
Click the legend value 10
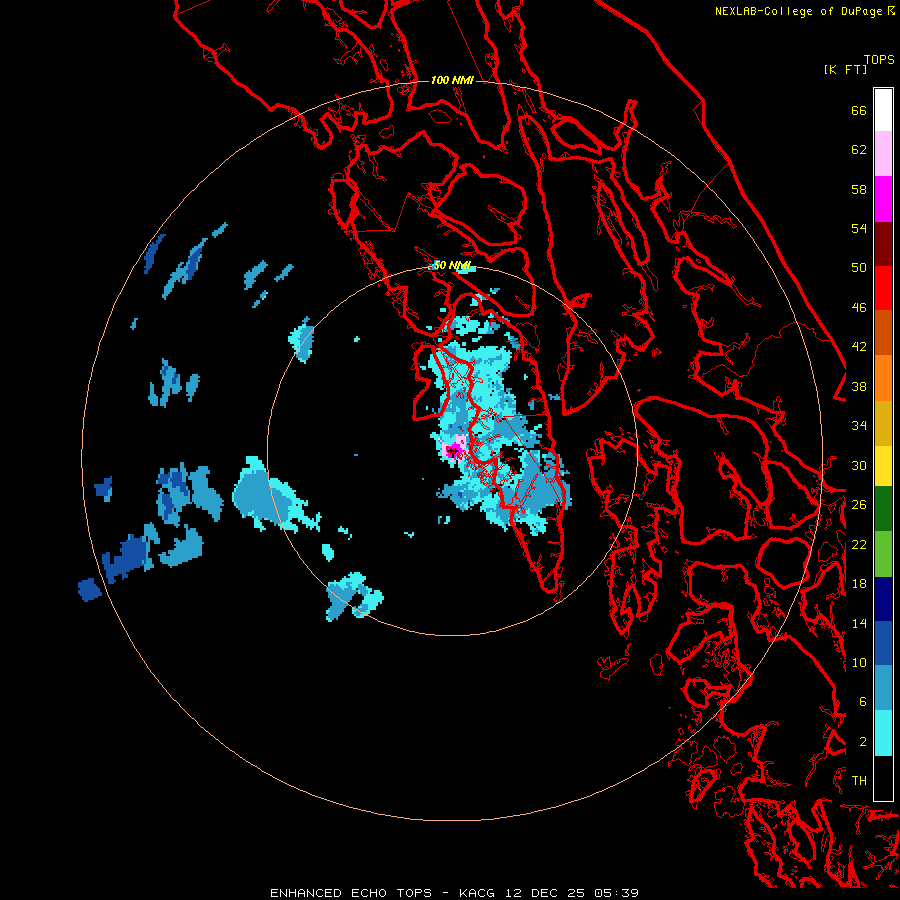(x=859, y=662)
